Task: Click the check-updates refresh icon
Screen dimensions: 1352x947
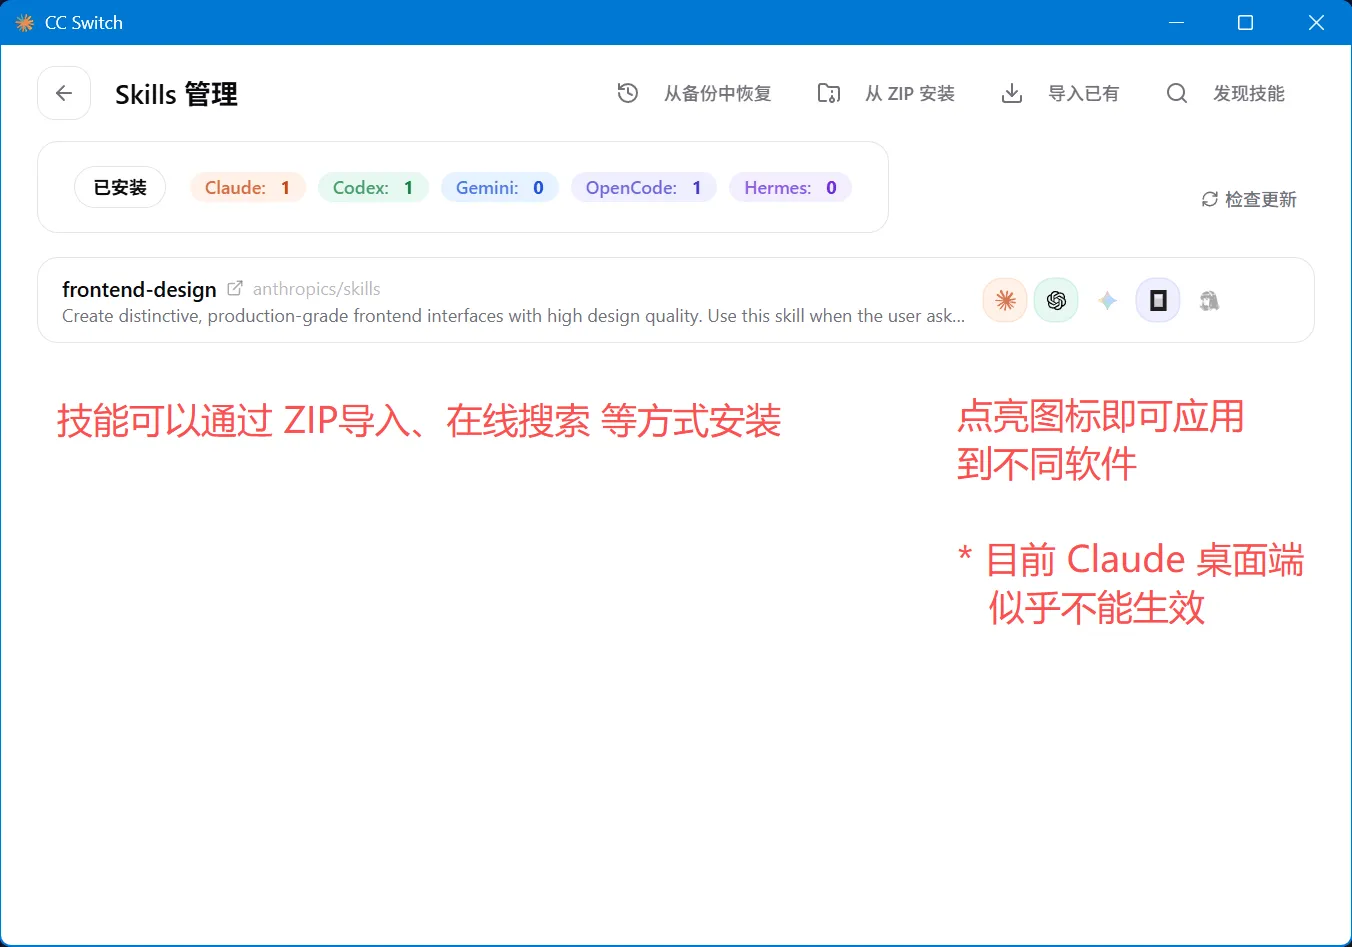Action: coord(1210,199)
